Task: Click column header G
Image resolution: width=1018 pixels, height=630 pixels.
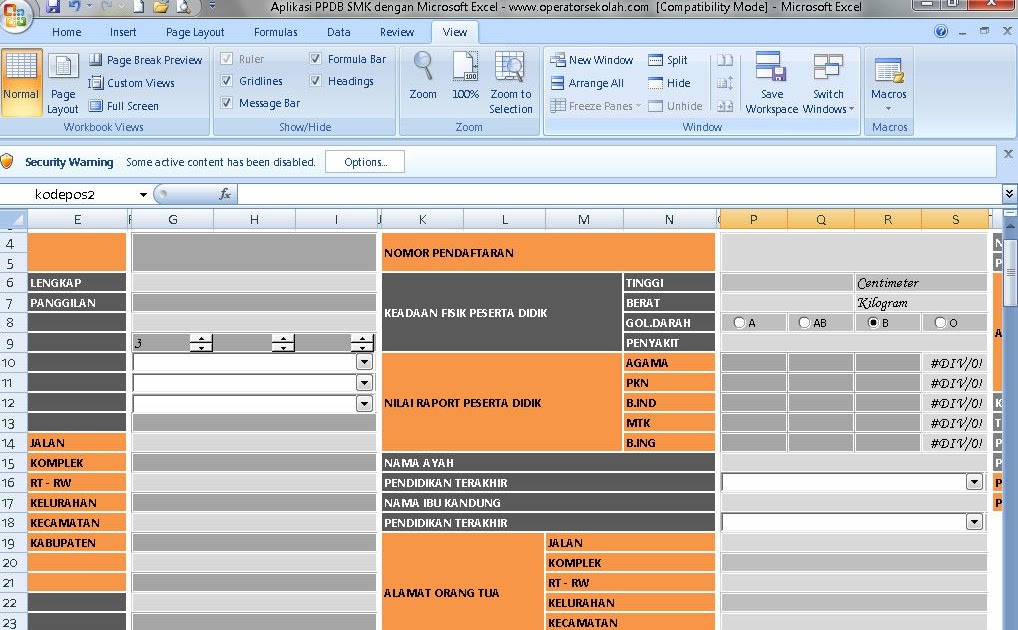Action: click(173, 220)
